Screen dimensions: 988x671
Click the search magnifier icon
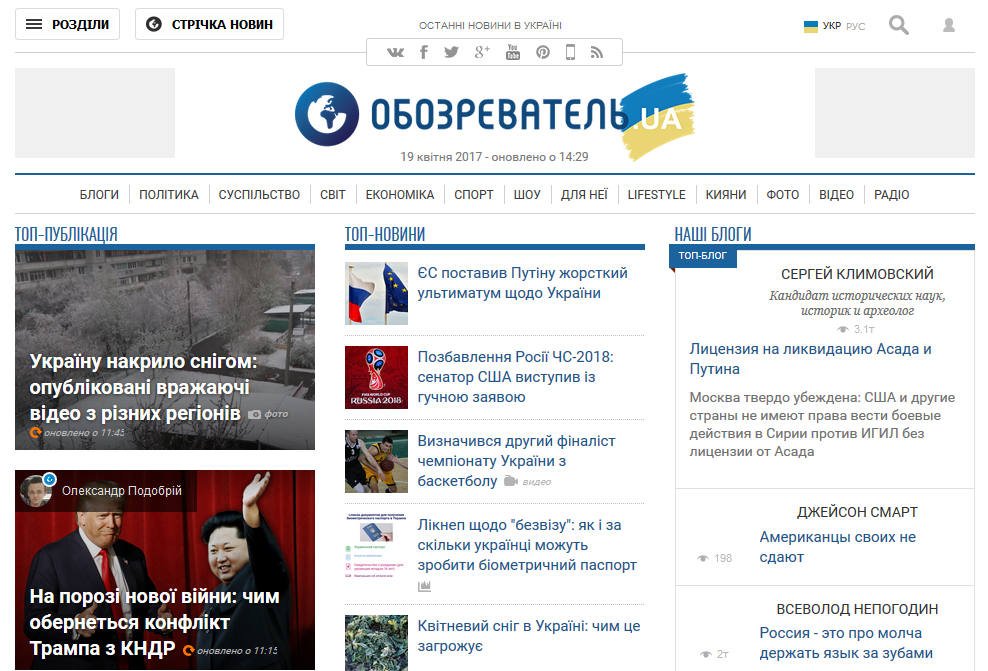tap(899, 25)
